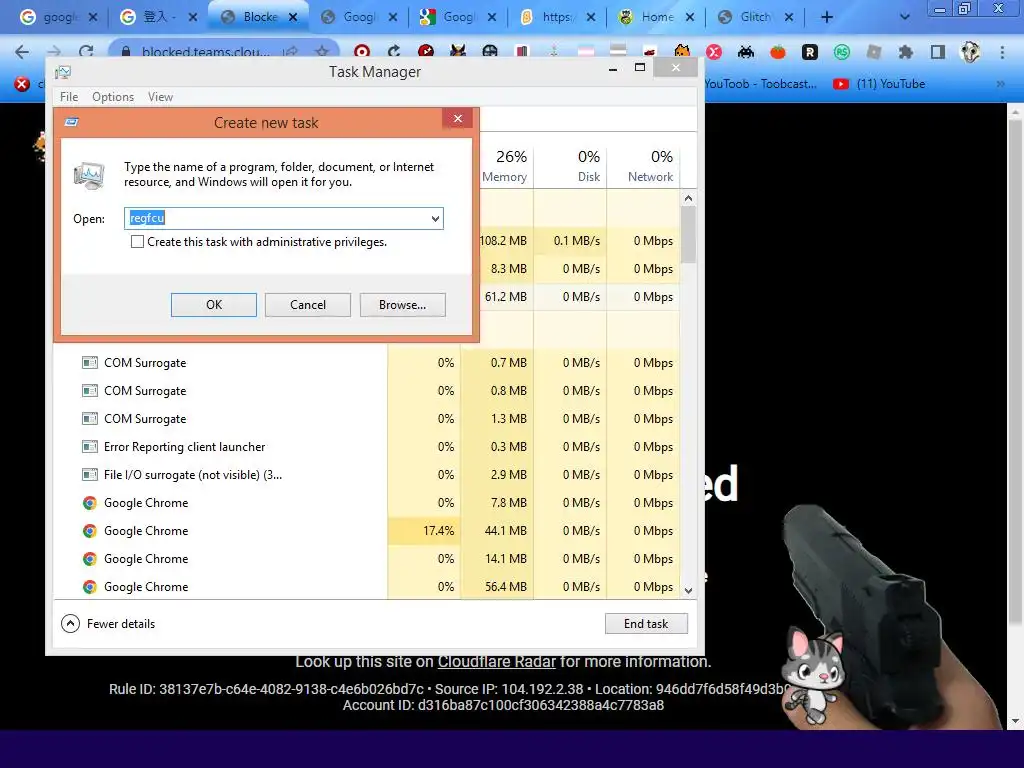
Task: Click the blocked.teams.clou... address bar
Action: click(x=206, y=52)
